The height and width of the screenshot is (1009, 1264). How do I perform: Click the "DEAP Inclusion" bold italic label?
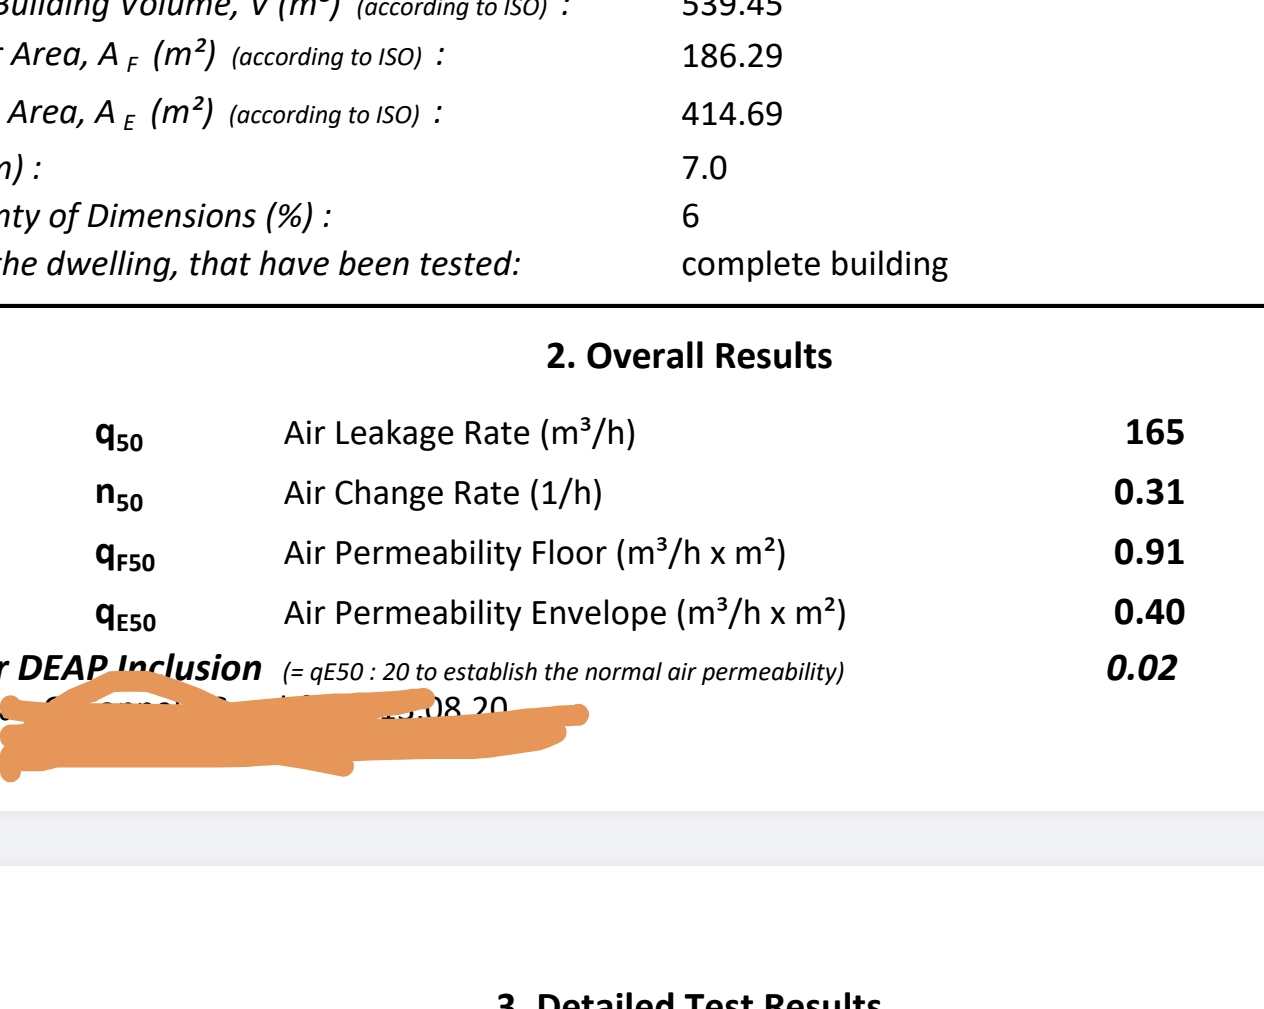point(139,667)
